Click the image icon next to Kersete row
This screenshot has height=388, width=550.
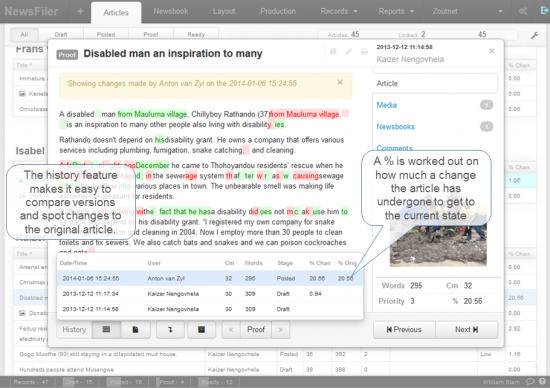tap(22, 94)
